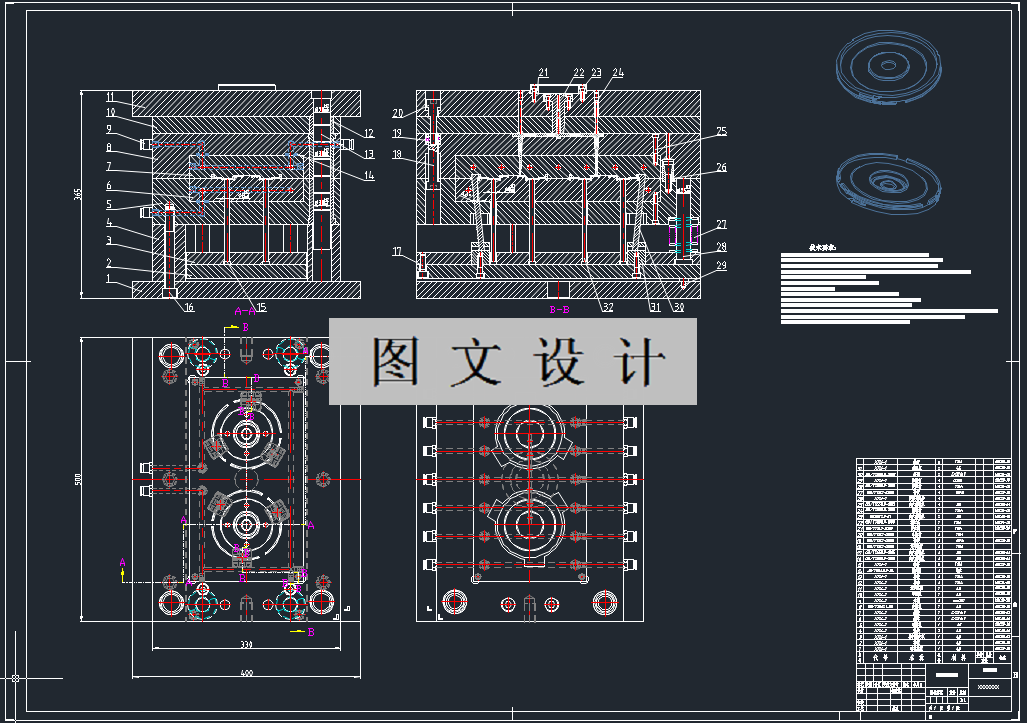Select the lower 3D isometric part model
Screen dimensions: 1027x723
click(889, 184)
